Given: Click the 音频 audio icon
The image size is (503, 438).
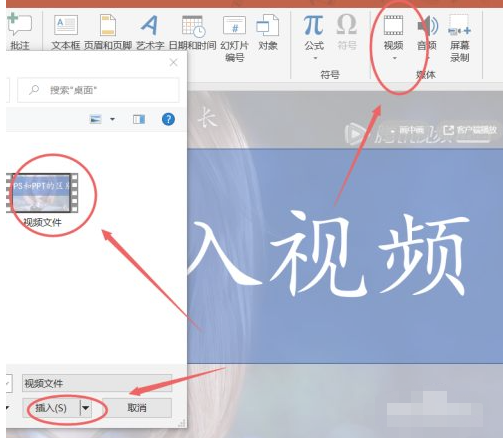Looking at the screenshot, I should pyautogui.click(x=427, y=32).
